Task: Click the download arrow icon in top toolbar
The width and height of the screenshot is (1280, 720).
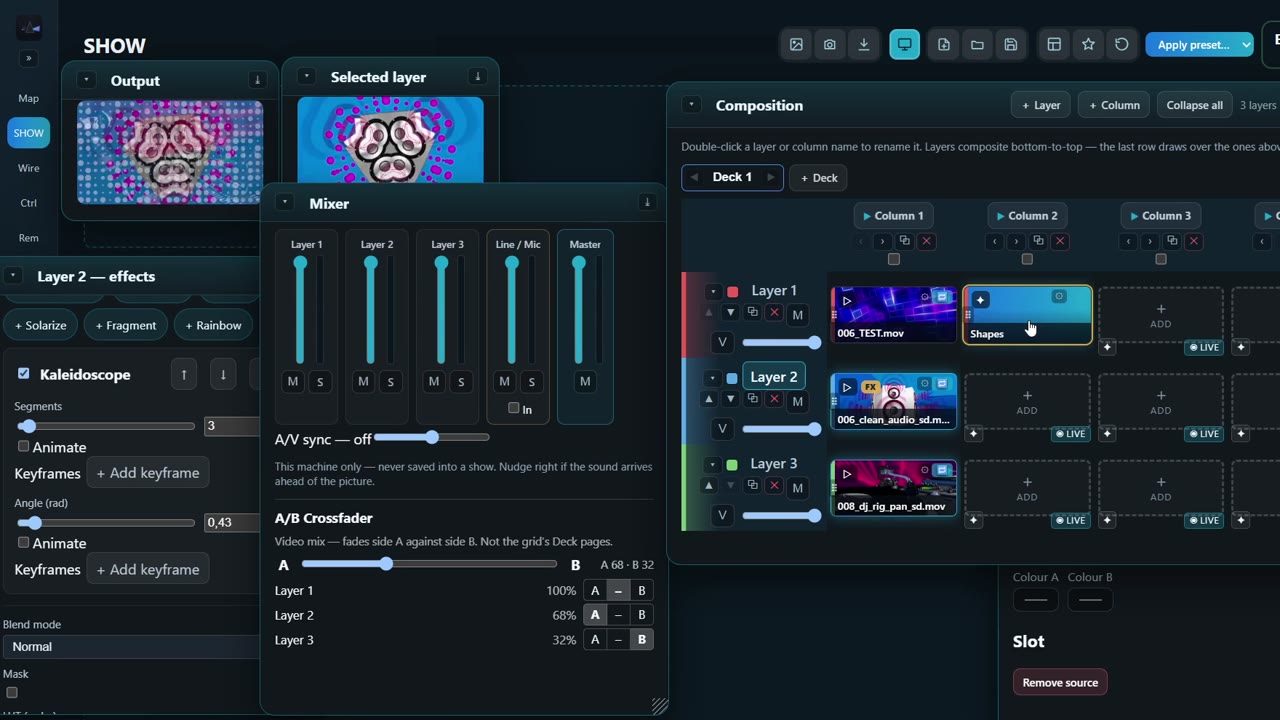Action: pos(864,45)
